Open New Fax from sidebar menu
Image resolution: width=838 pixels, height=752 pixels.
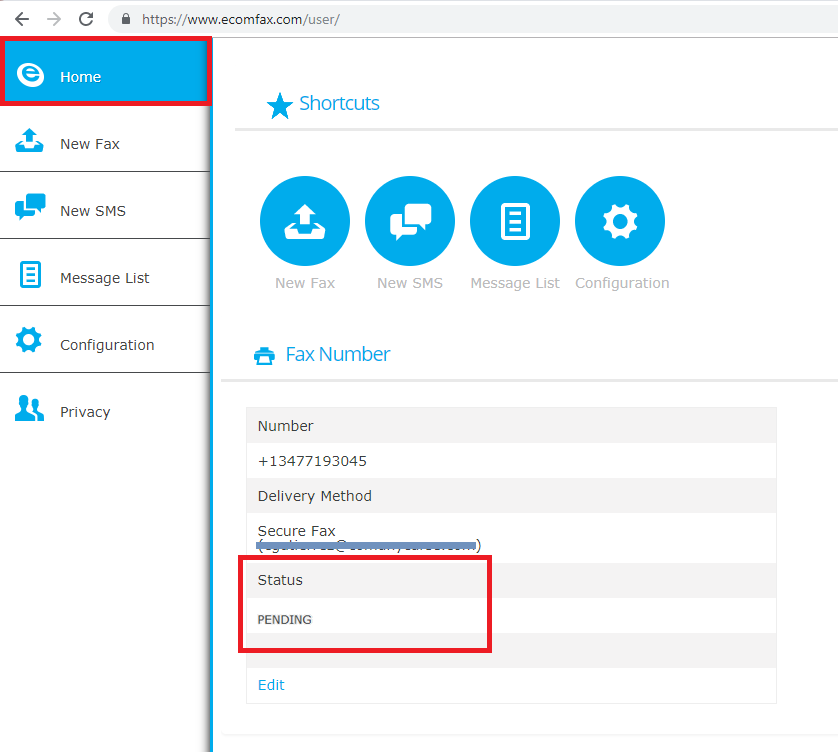coord(106,138)
